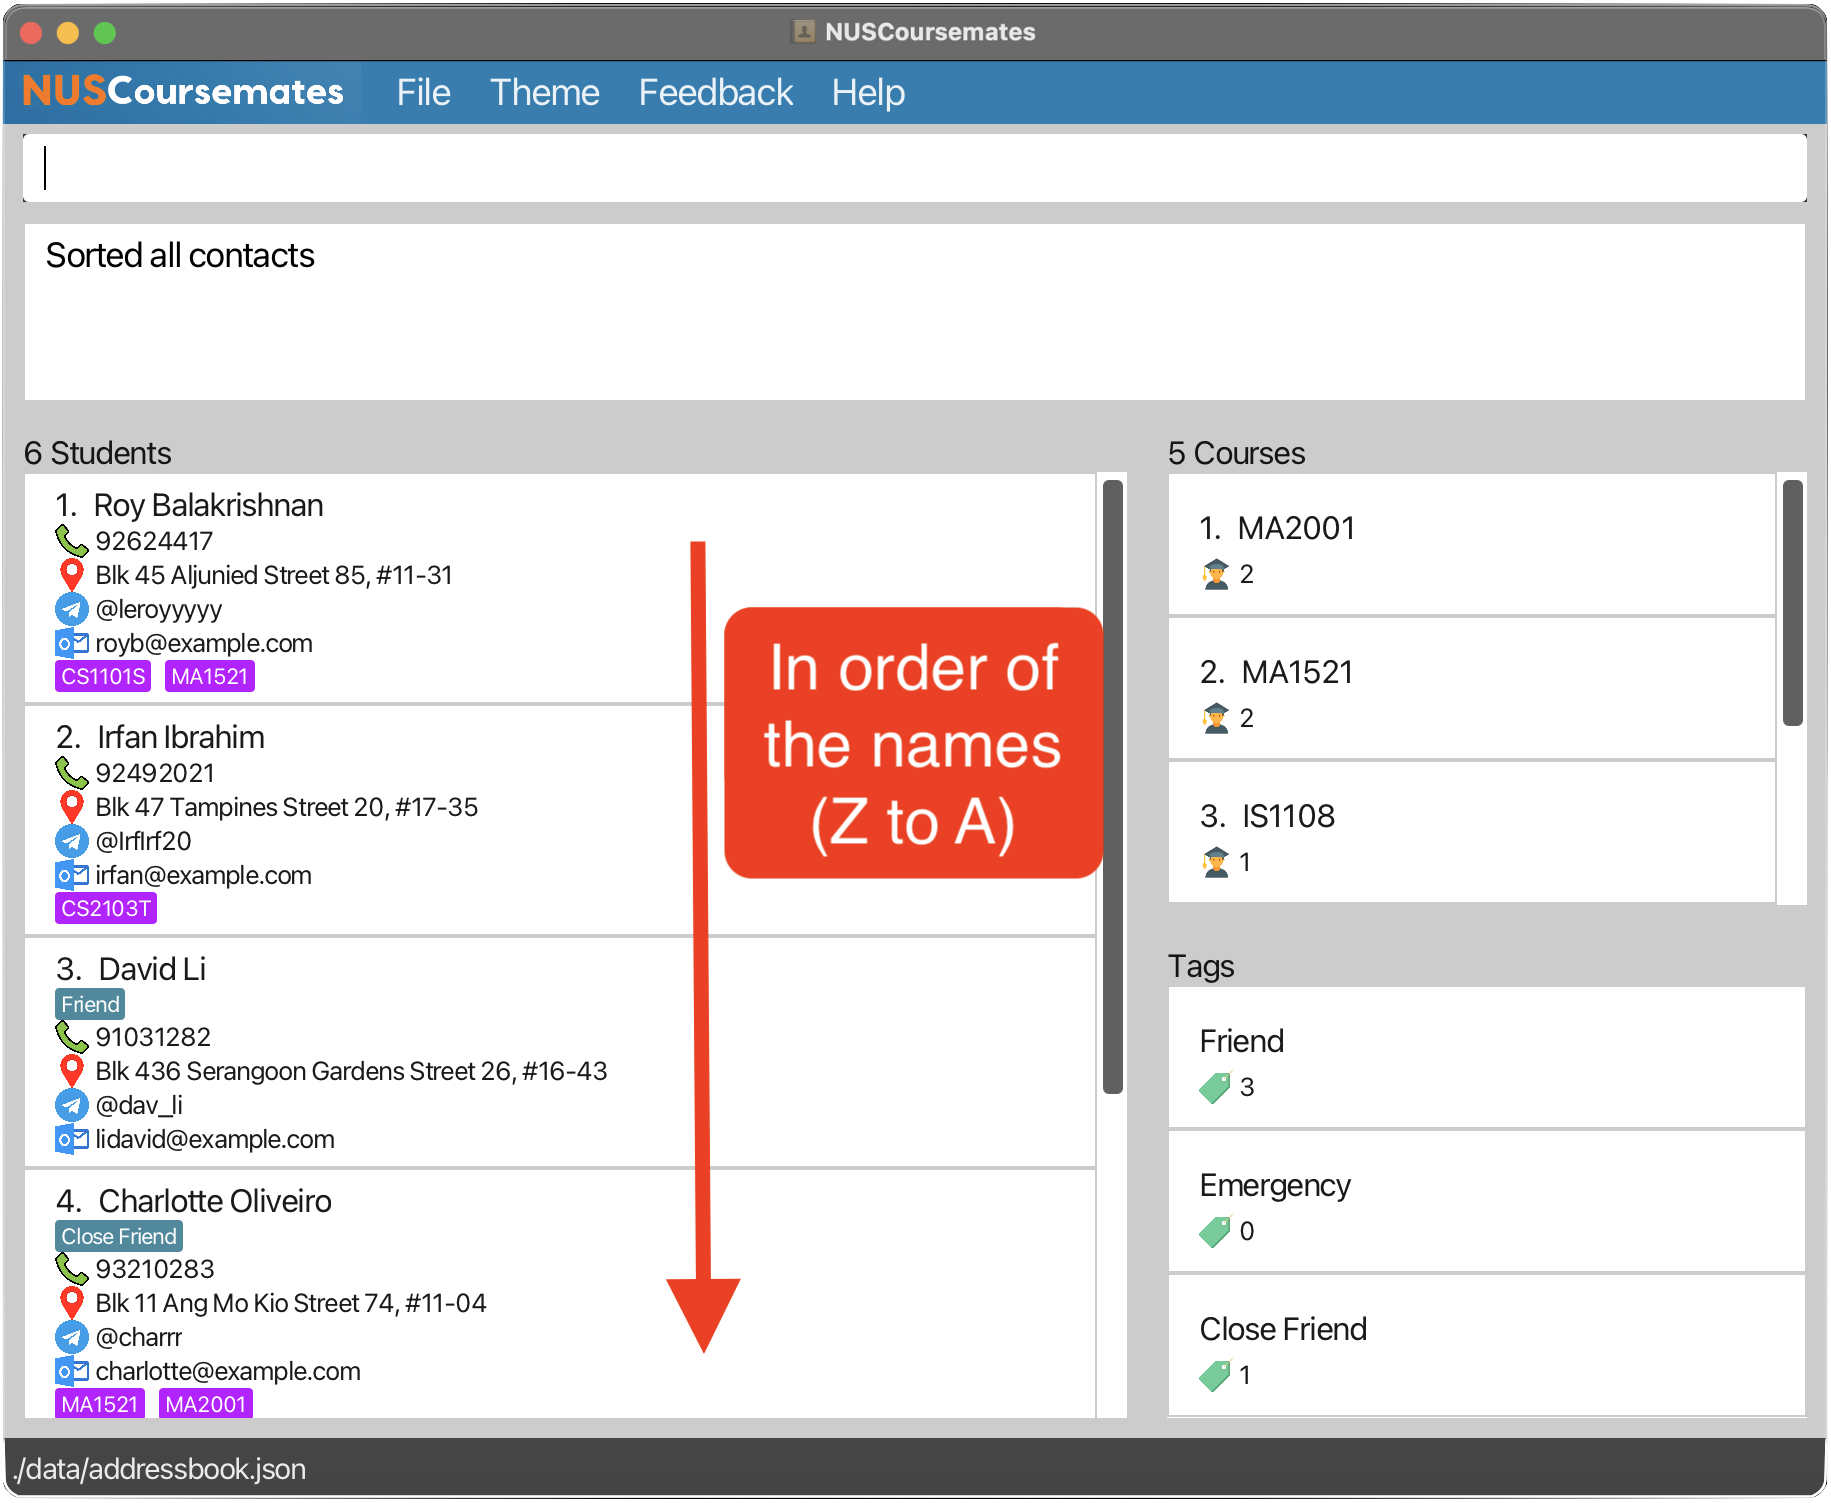1831x1503 pixels.
Task: Select Irfan's CS2103T course tag
Action: (x=106, y=908)
